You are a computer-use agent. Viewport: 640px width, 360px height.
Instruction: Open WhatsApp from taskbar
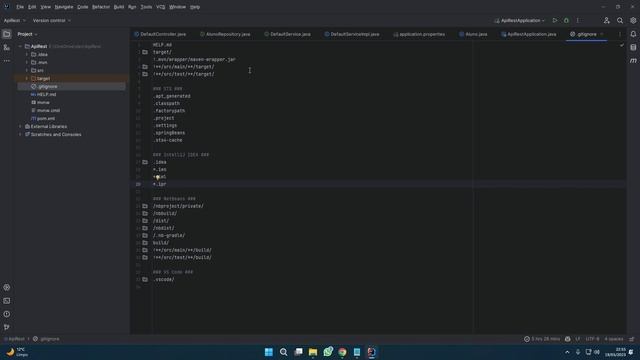click(x=328, y=352)
